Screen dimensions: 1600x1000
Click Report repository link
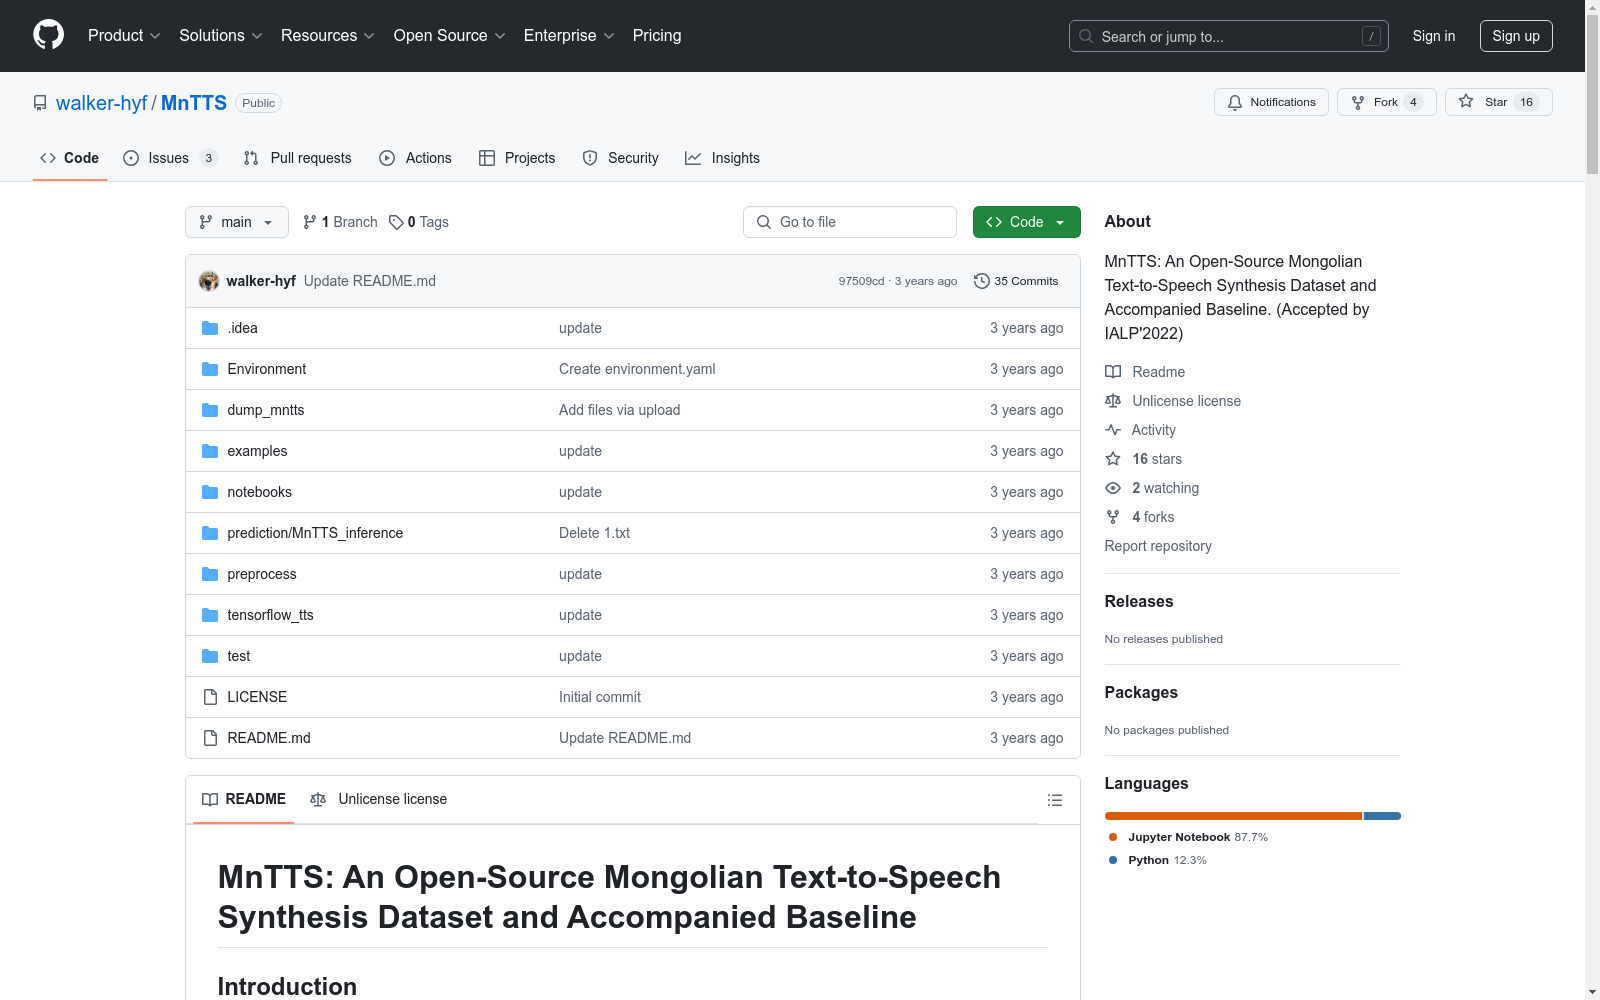click(x=1158, y=546)
